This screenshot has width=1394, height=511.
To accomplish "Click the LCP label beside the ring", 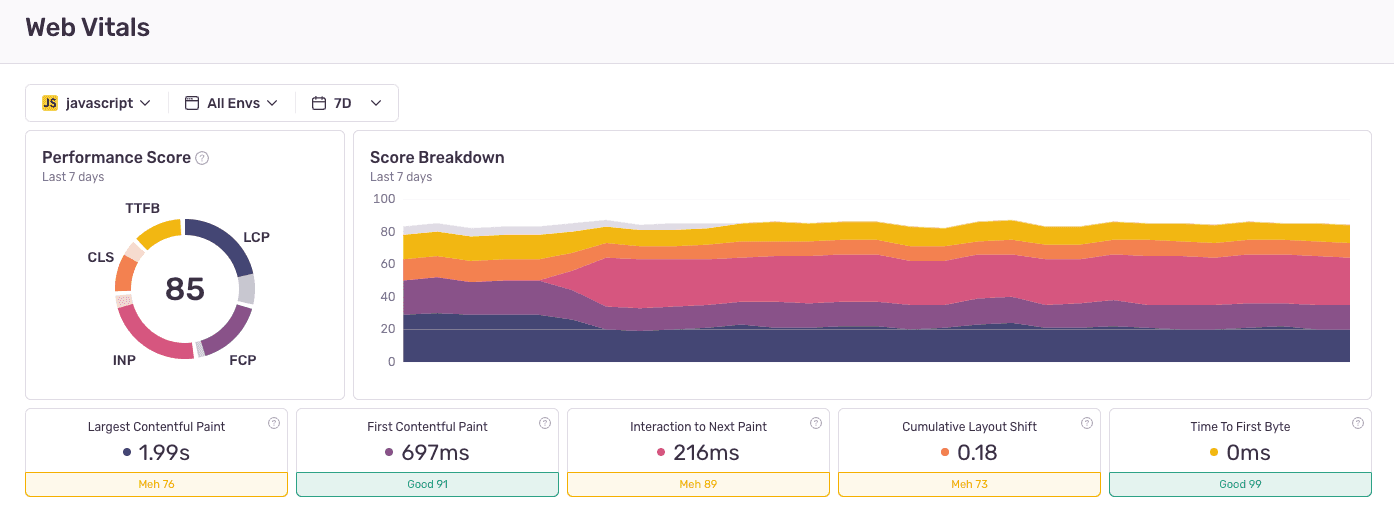I will point(256,237).
